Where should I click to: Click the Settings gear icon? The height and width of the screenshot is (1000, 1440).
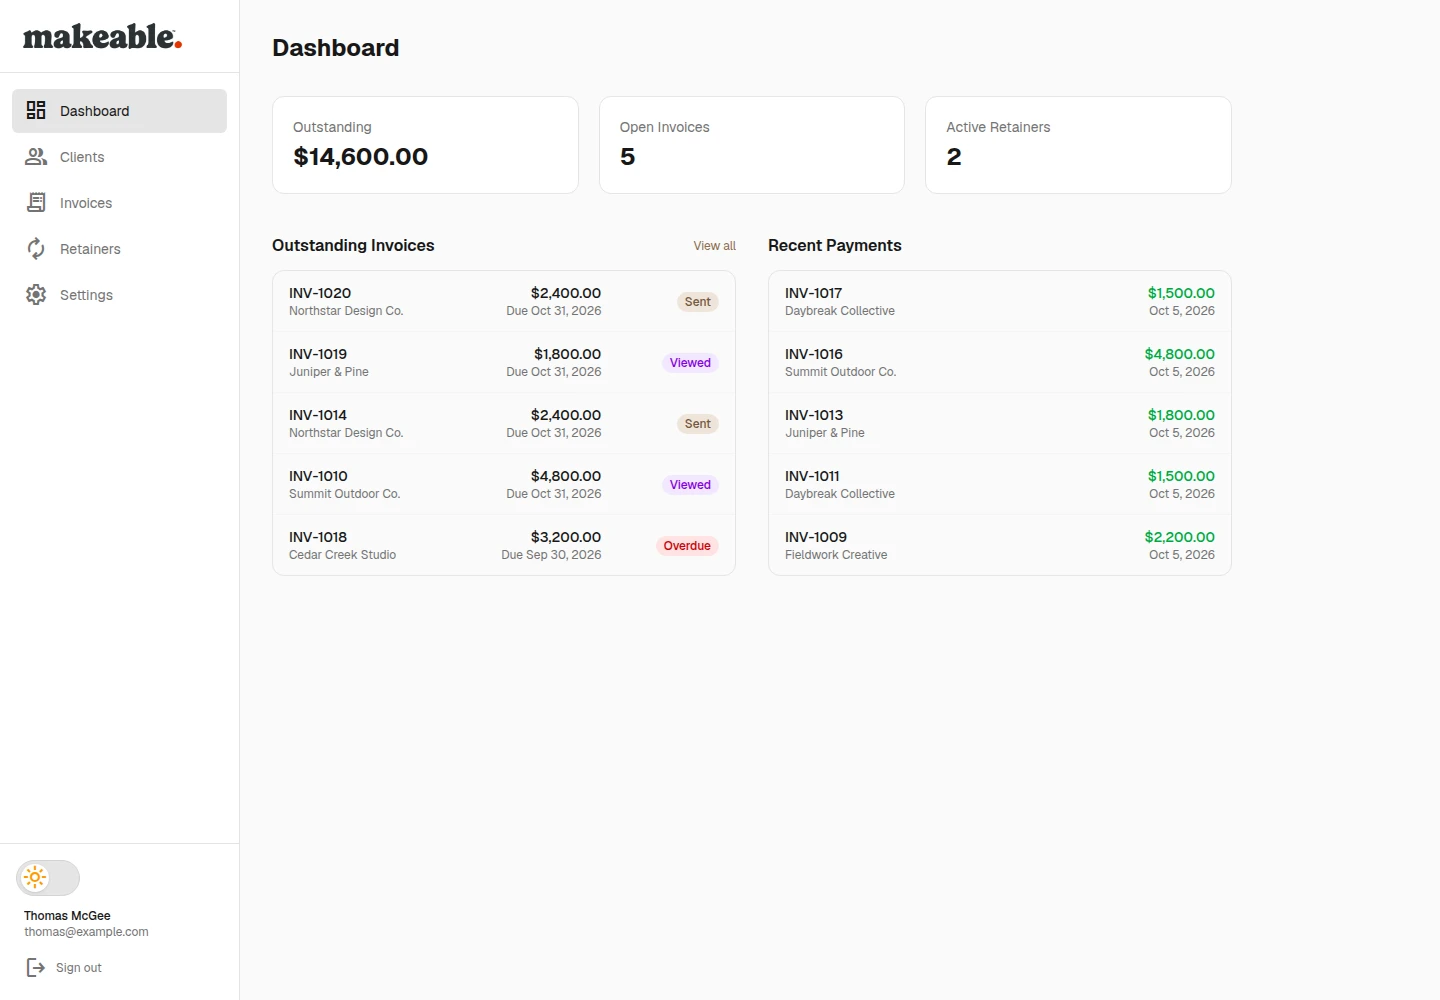click(36, 294)
